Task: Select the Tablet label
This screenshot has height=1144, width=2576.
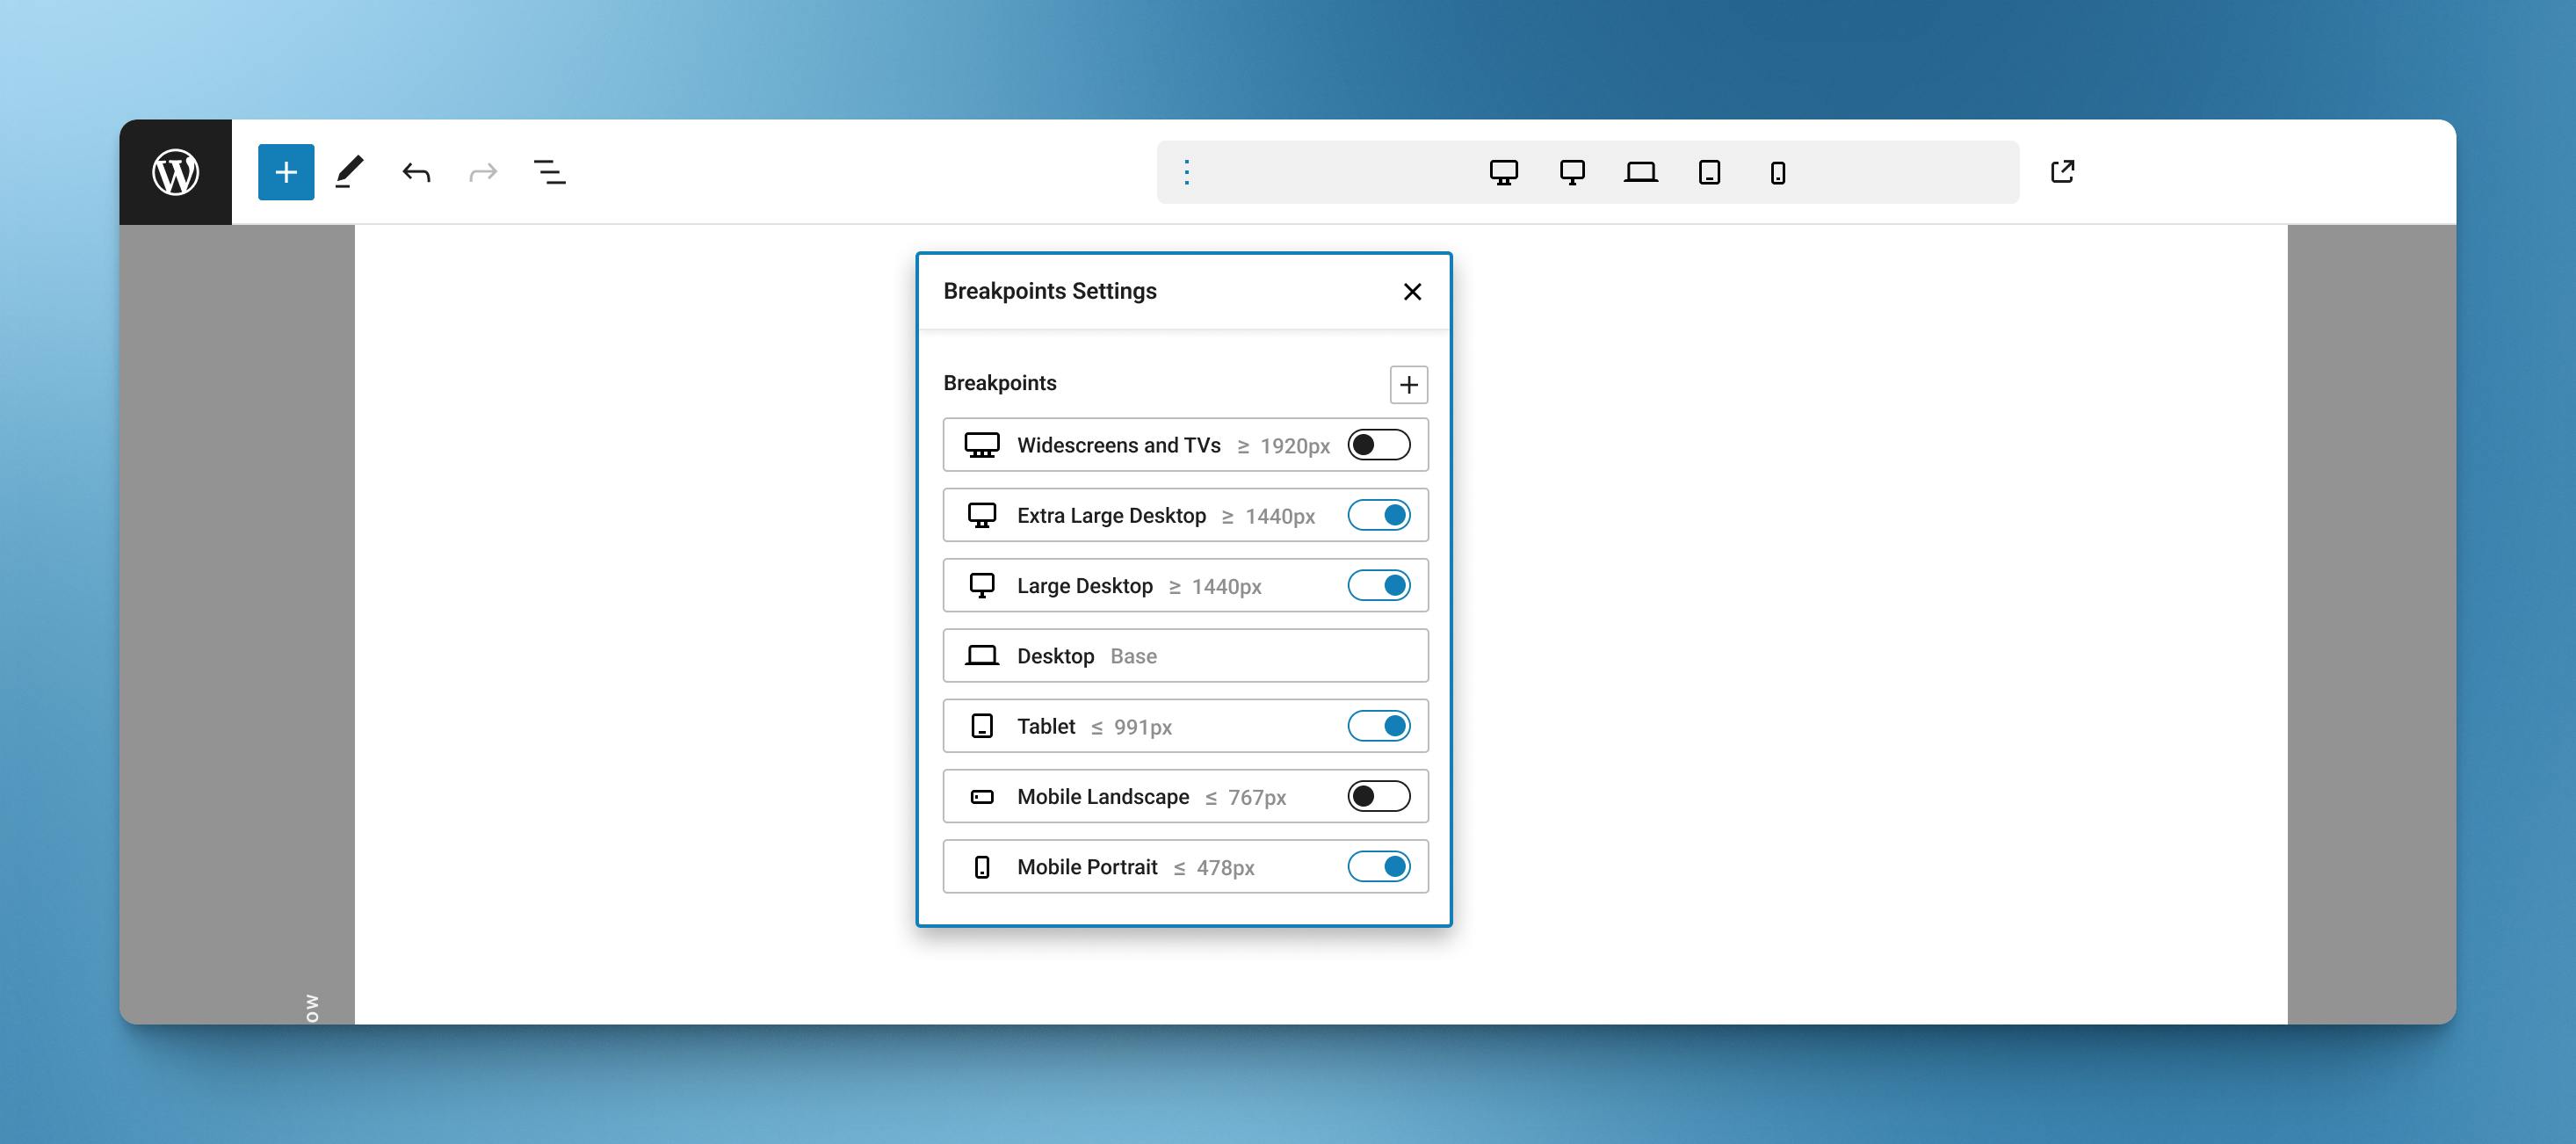Action: click(x=1046, y=726)
